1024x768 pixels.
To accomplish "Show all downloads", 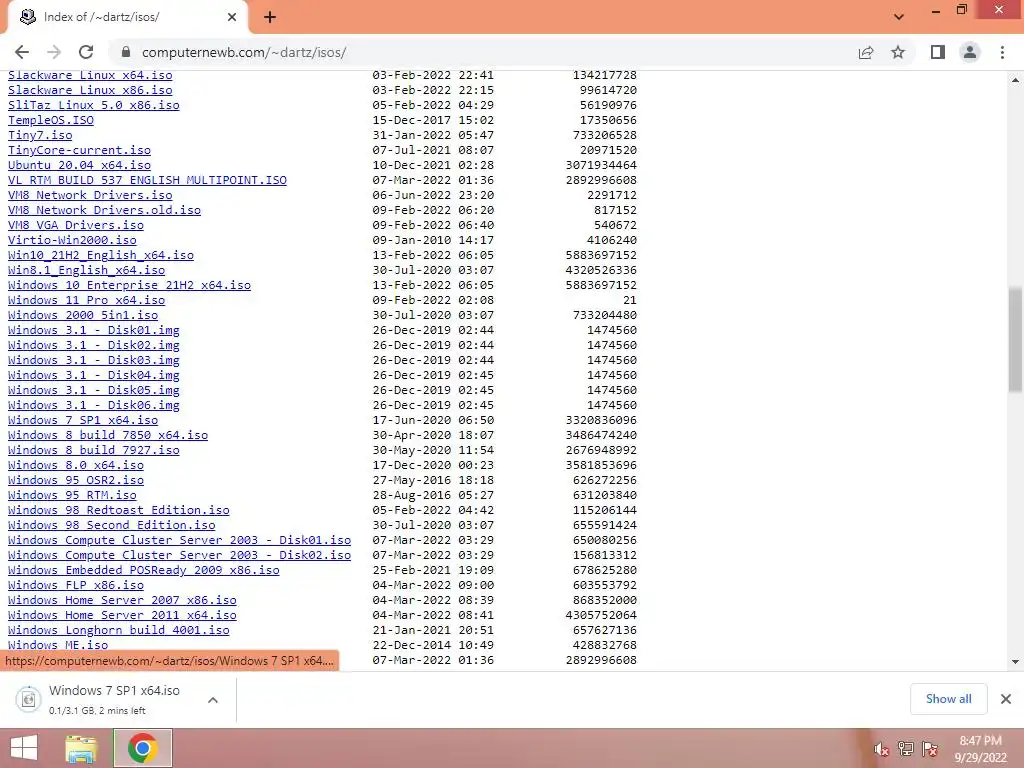I will click(948, 699).
